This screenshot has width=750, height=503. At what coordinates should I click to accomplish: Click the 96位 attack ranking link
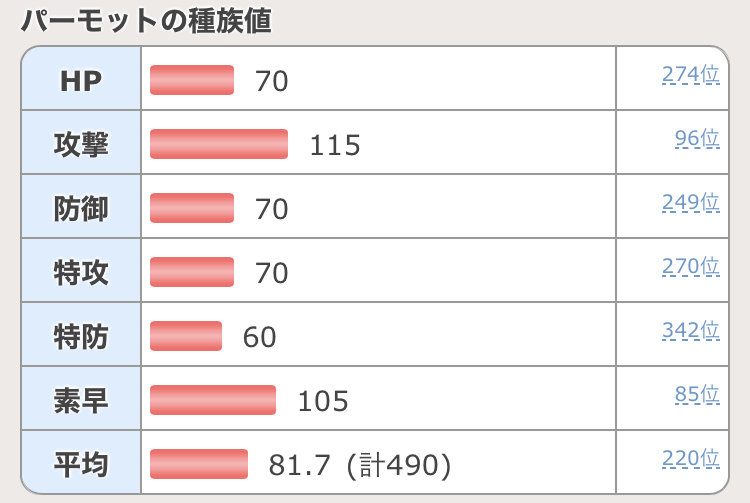coord(697,139)
